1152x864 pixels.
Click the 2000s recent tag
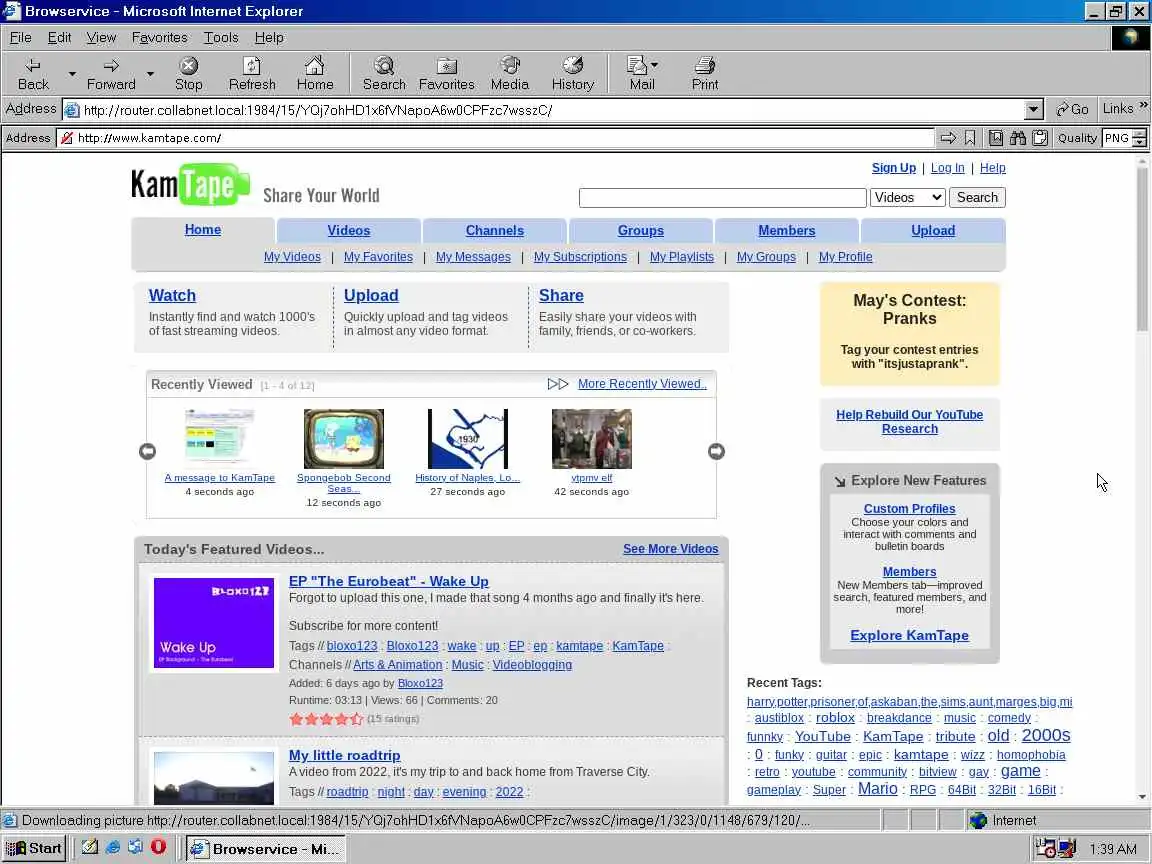coord(1045,735)
